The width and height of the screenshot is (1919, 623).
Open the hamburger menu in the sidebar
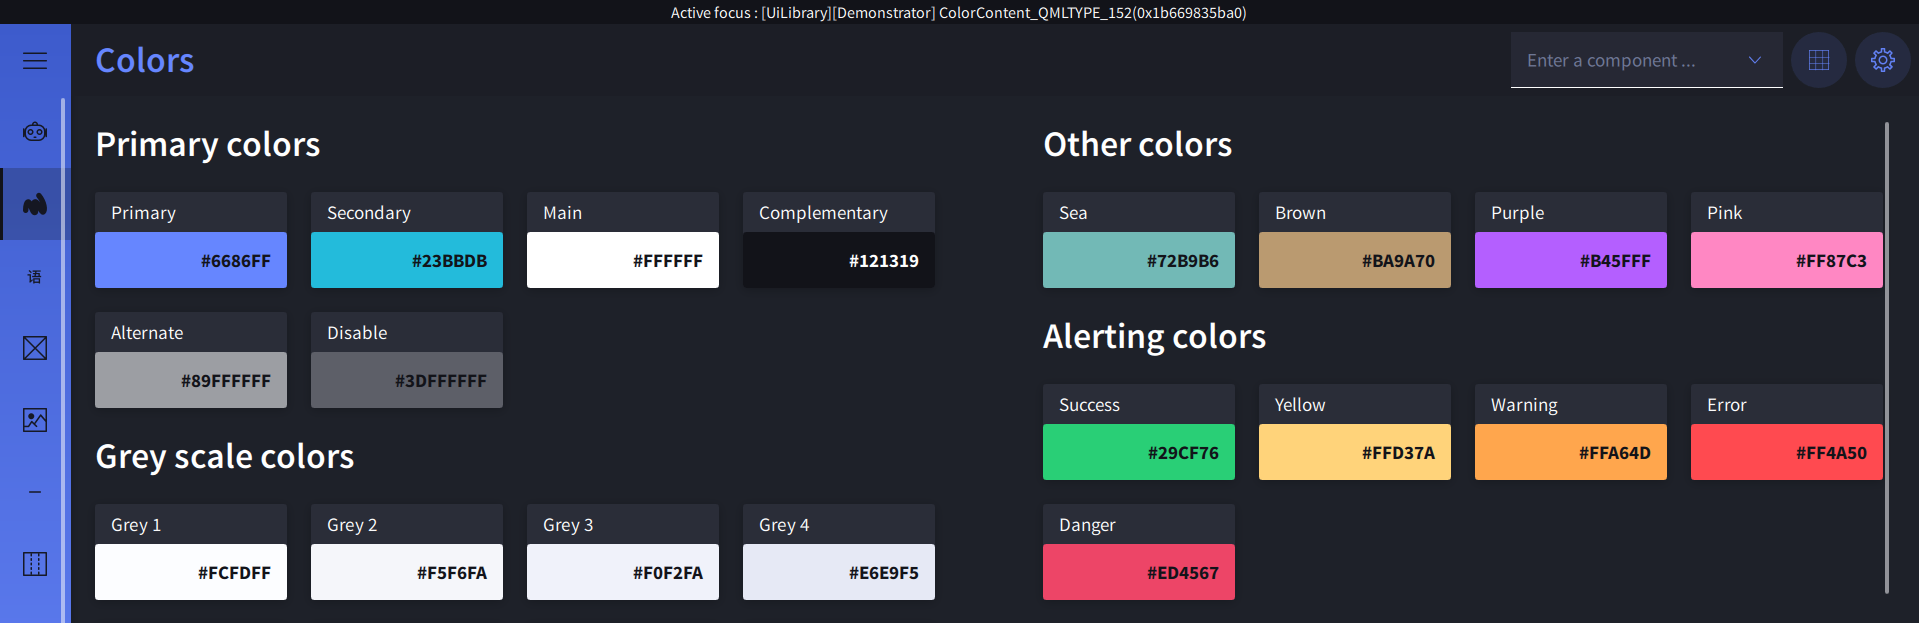35,61
